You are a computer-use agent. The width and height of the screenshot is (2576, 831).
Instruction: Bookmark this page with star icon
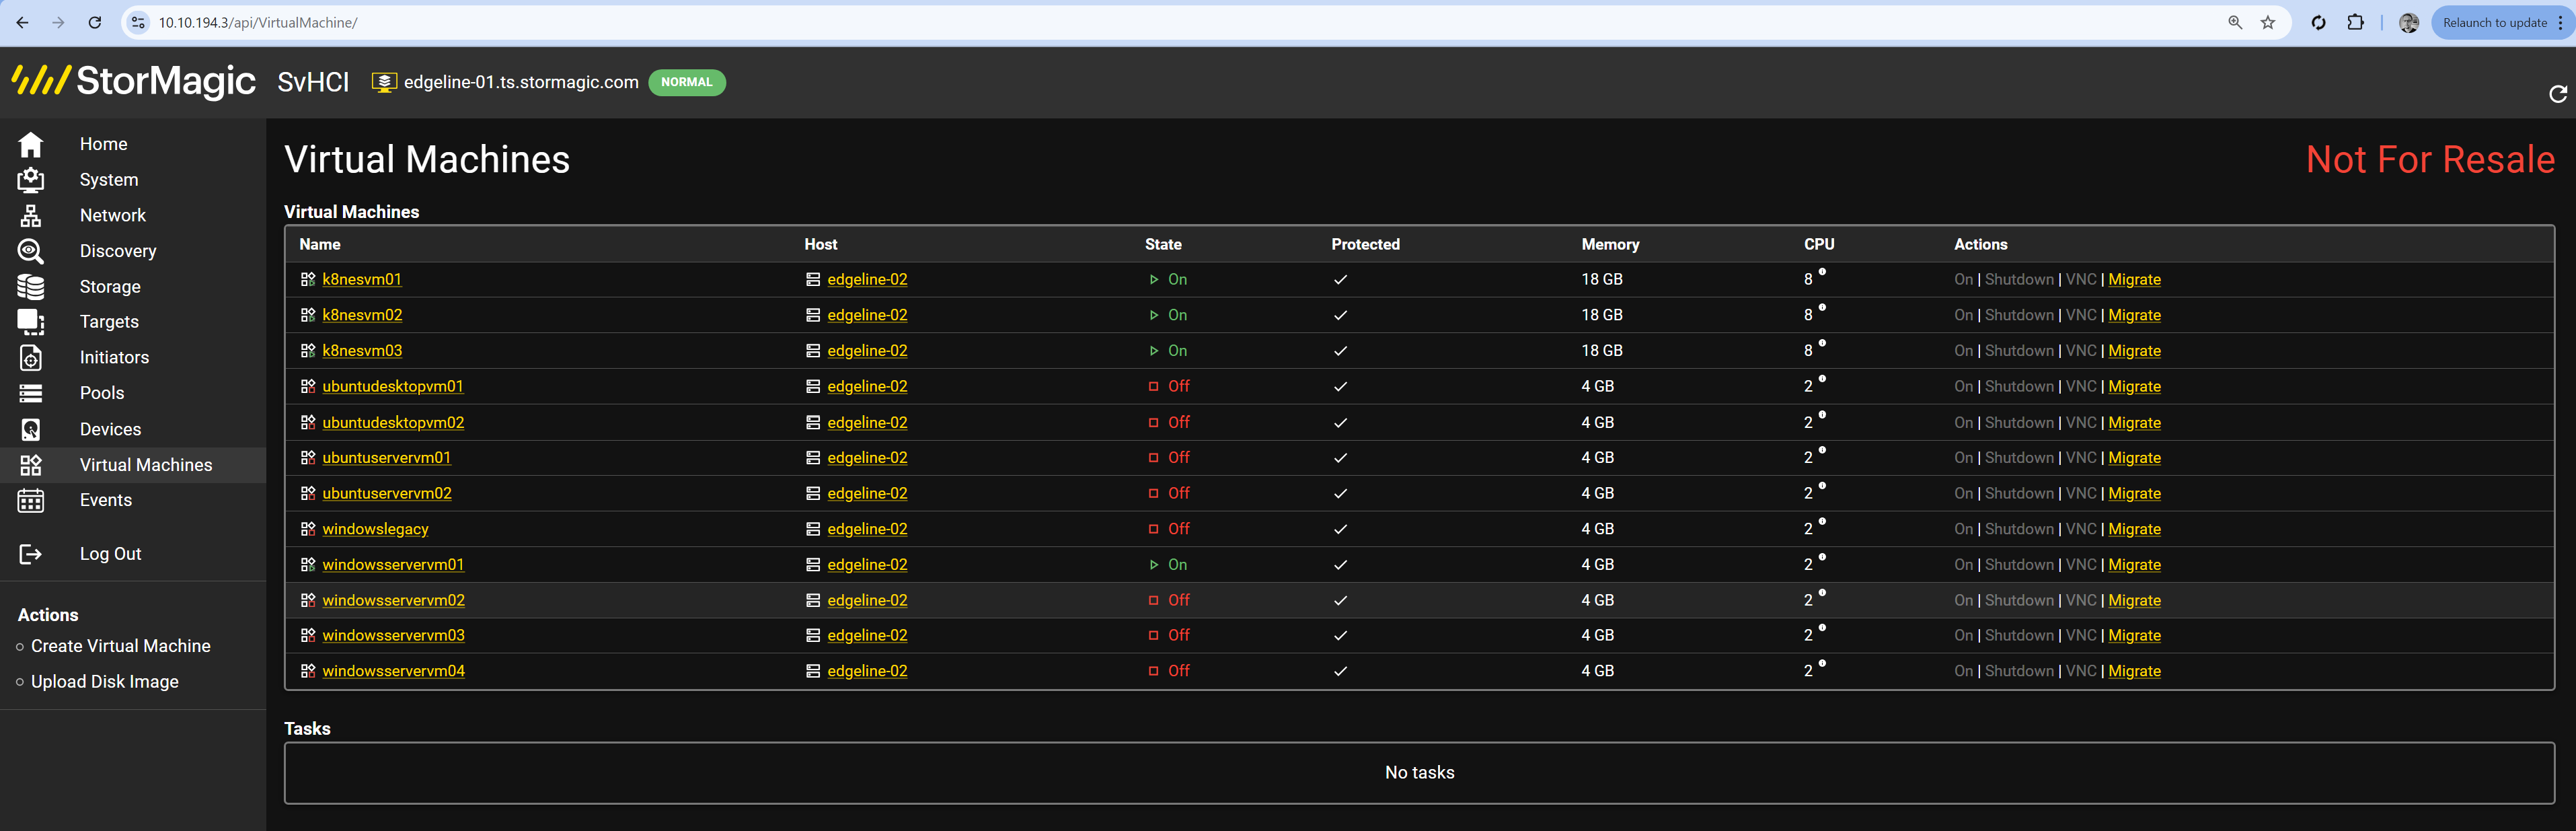click(2268, 22)
